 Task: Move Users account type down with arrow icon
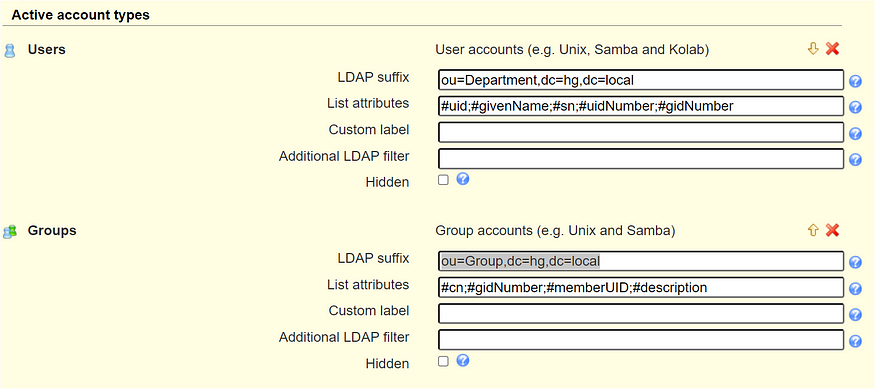[813, 49]
